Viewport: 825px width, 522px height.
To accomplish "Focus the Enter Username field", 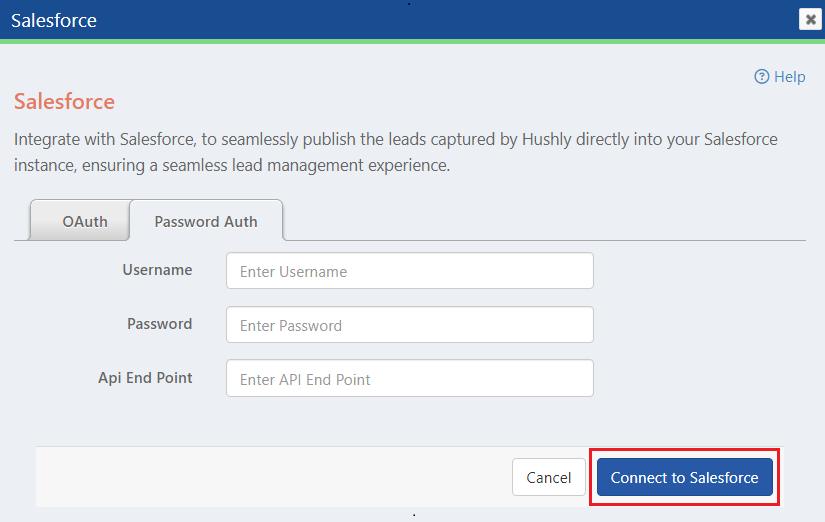I will coord(410,271).
